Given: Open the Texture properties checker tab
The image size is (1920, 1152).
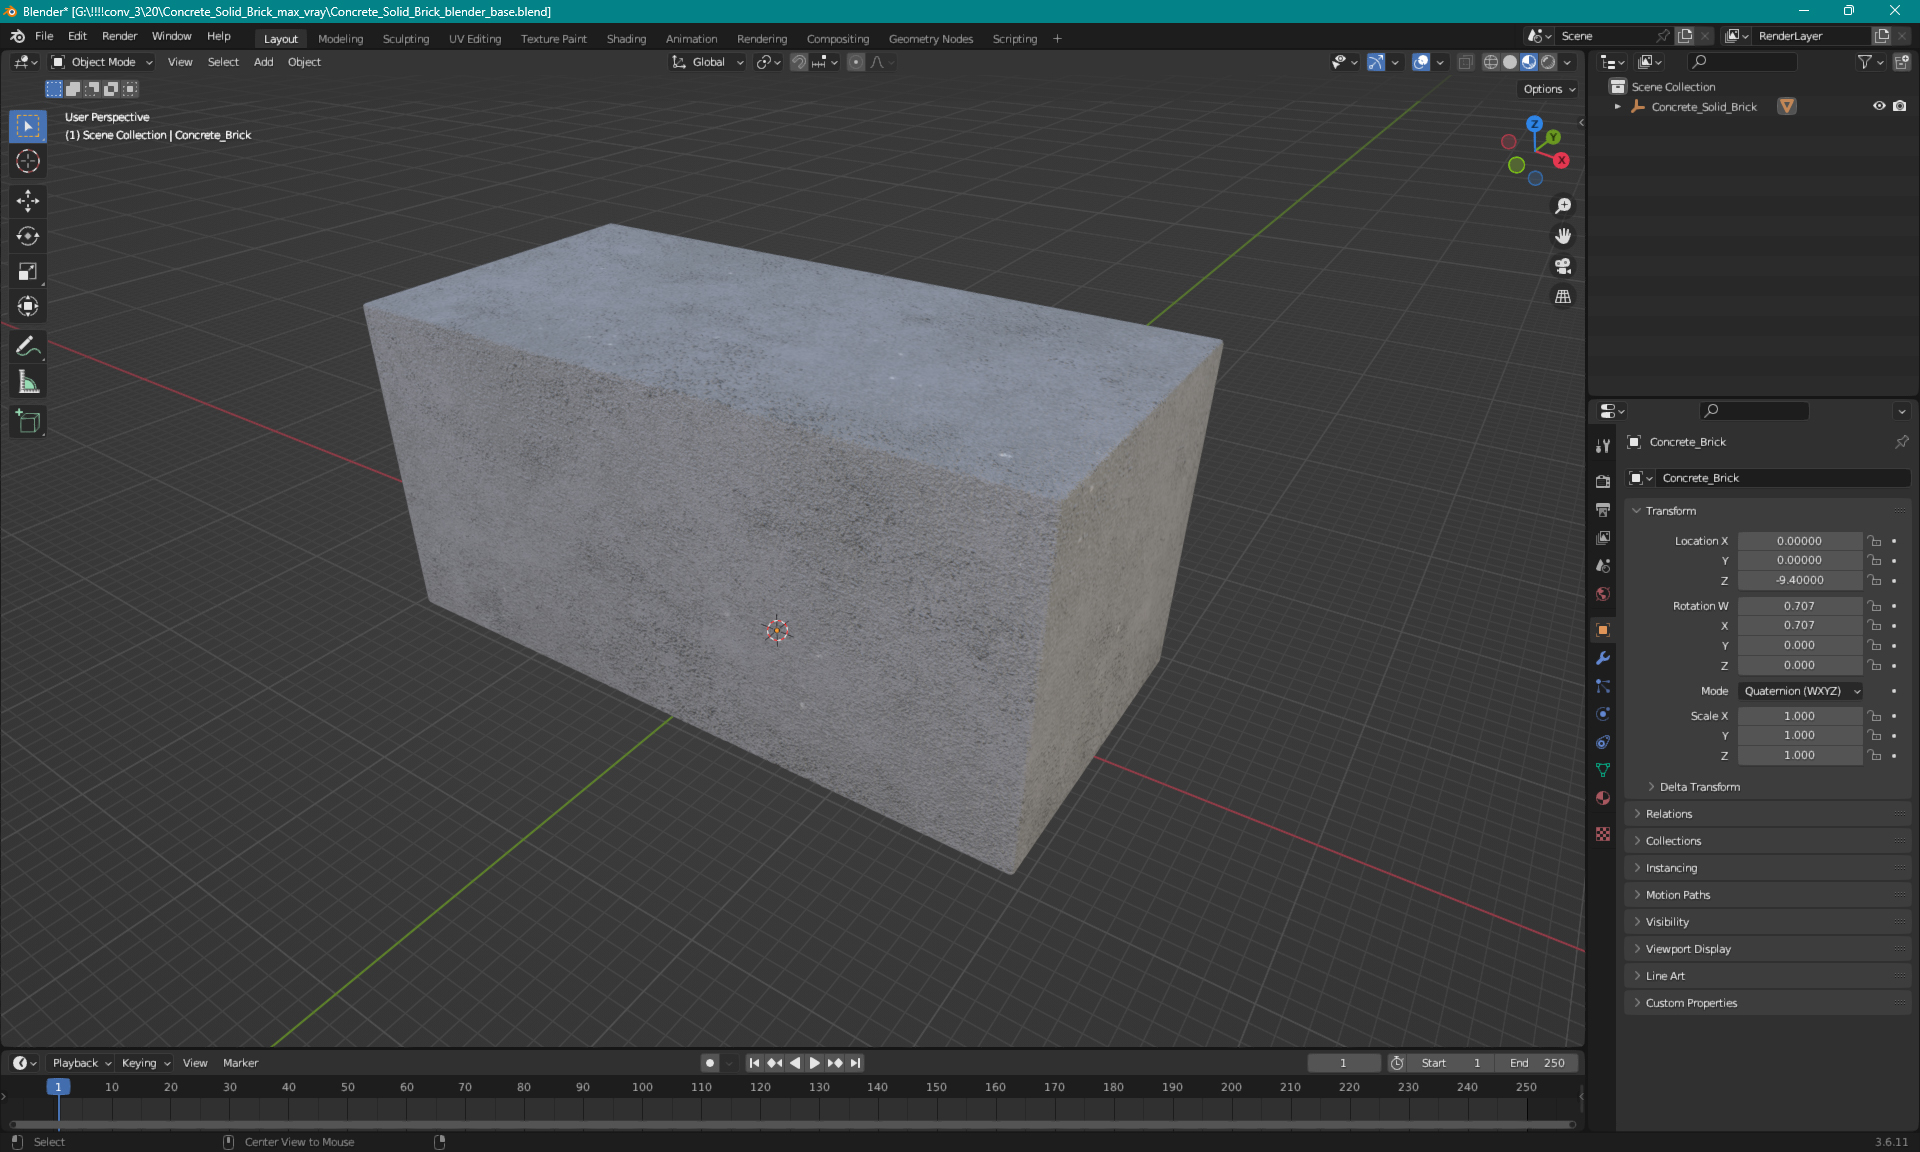Looking at the screenshot, I should click(x=1603, y=834).
